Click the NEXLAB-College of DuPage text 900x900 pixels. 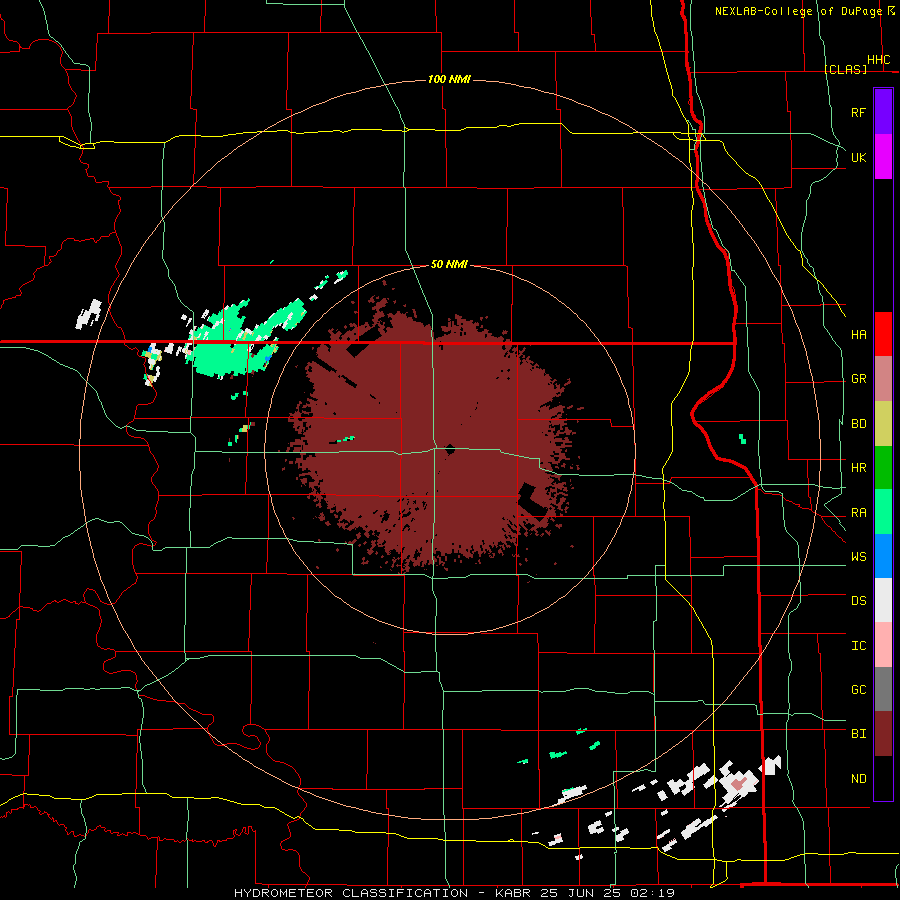[799, 11]
